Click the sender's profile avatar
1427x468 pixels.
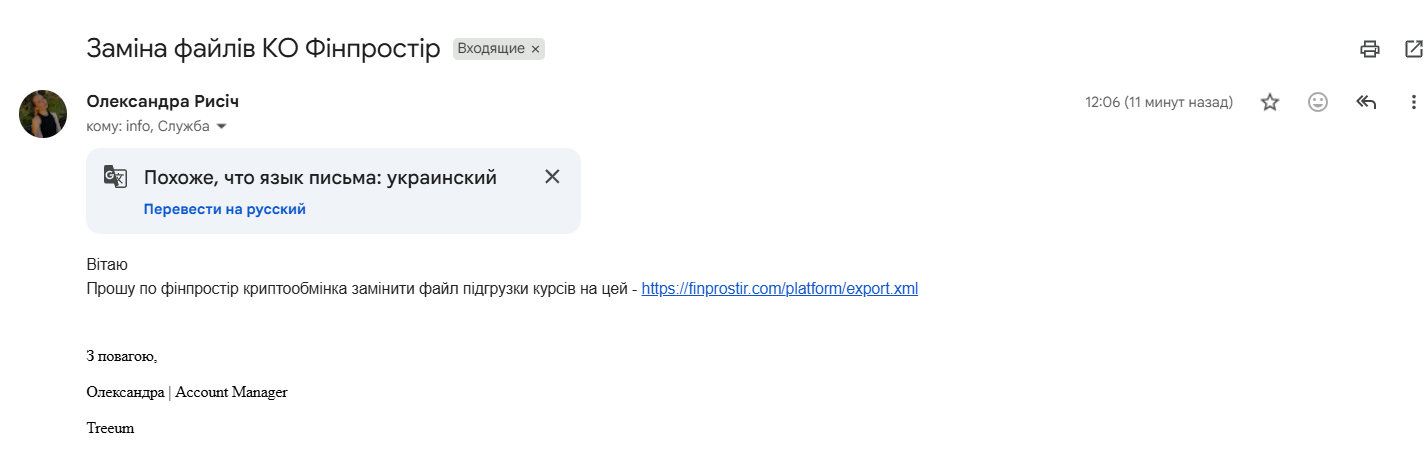[43, 114]
